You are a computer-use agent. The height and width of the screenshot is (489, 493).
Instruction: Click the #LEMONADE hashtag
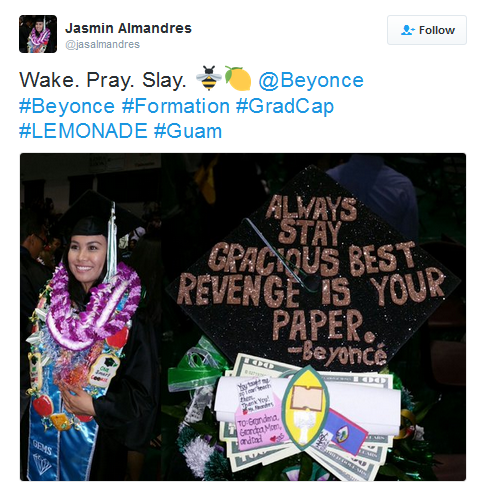[x=83, y=131]
